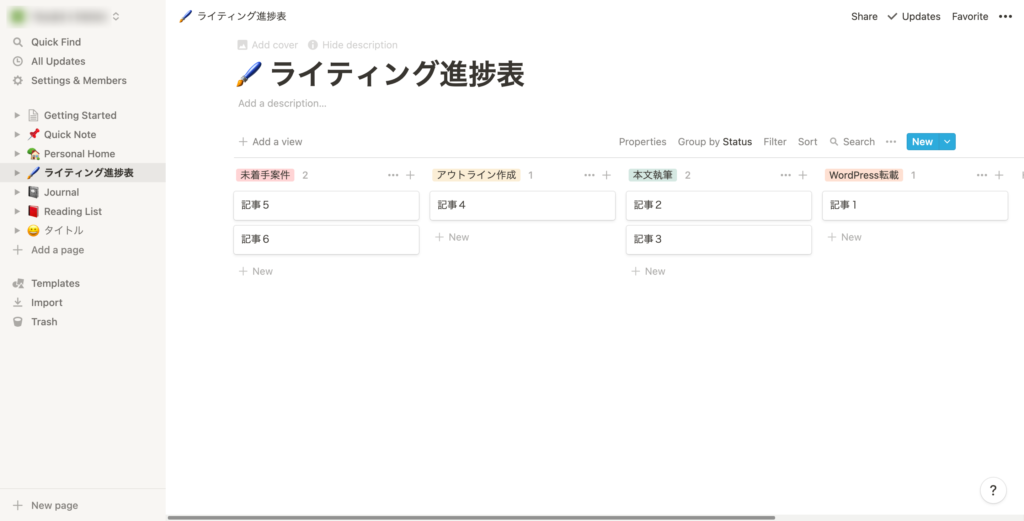
Task: Click New page at sidebar bottom
Action: 82,505
